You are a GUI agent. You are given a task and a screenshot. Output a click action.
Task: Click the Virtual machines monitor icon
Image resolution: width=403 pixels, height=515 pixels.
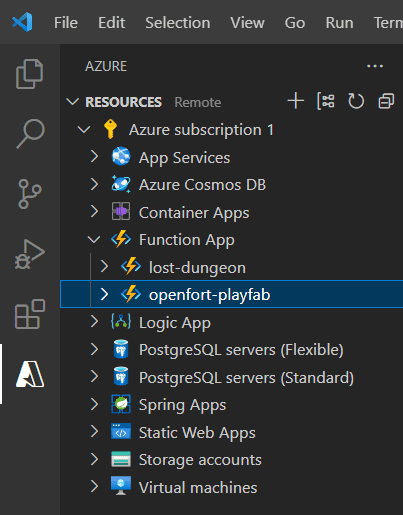click(x=121, y=486)
